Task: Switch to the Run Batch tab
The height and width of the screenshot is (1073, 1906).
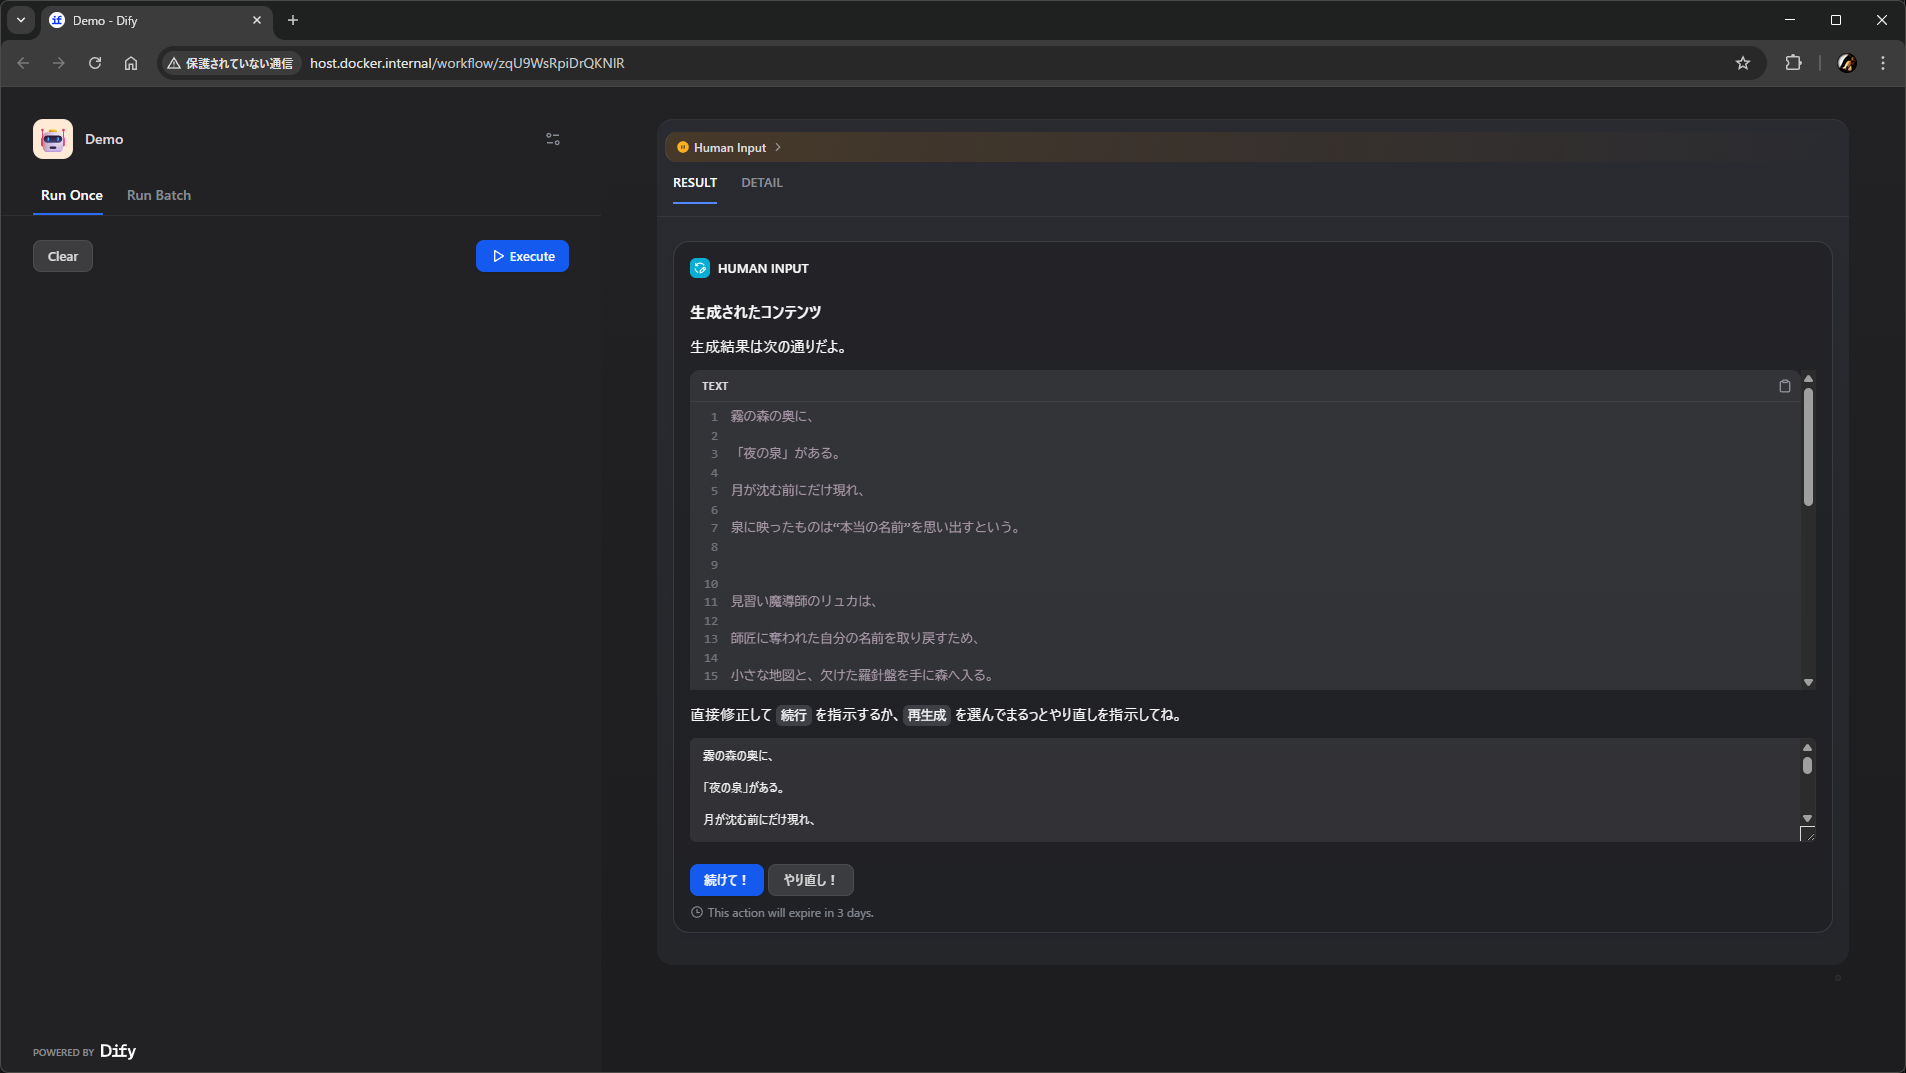Action: click(x=159, y=195)
